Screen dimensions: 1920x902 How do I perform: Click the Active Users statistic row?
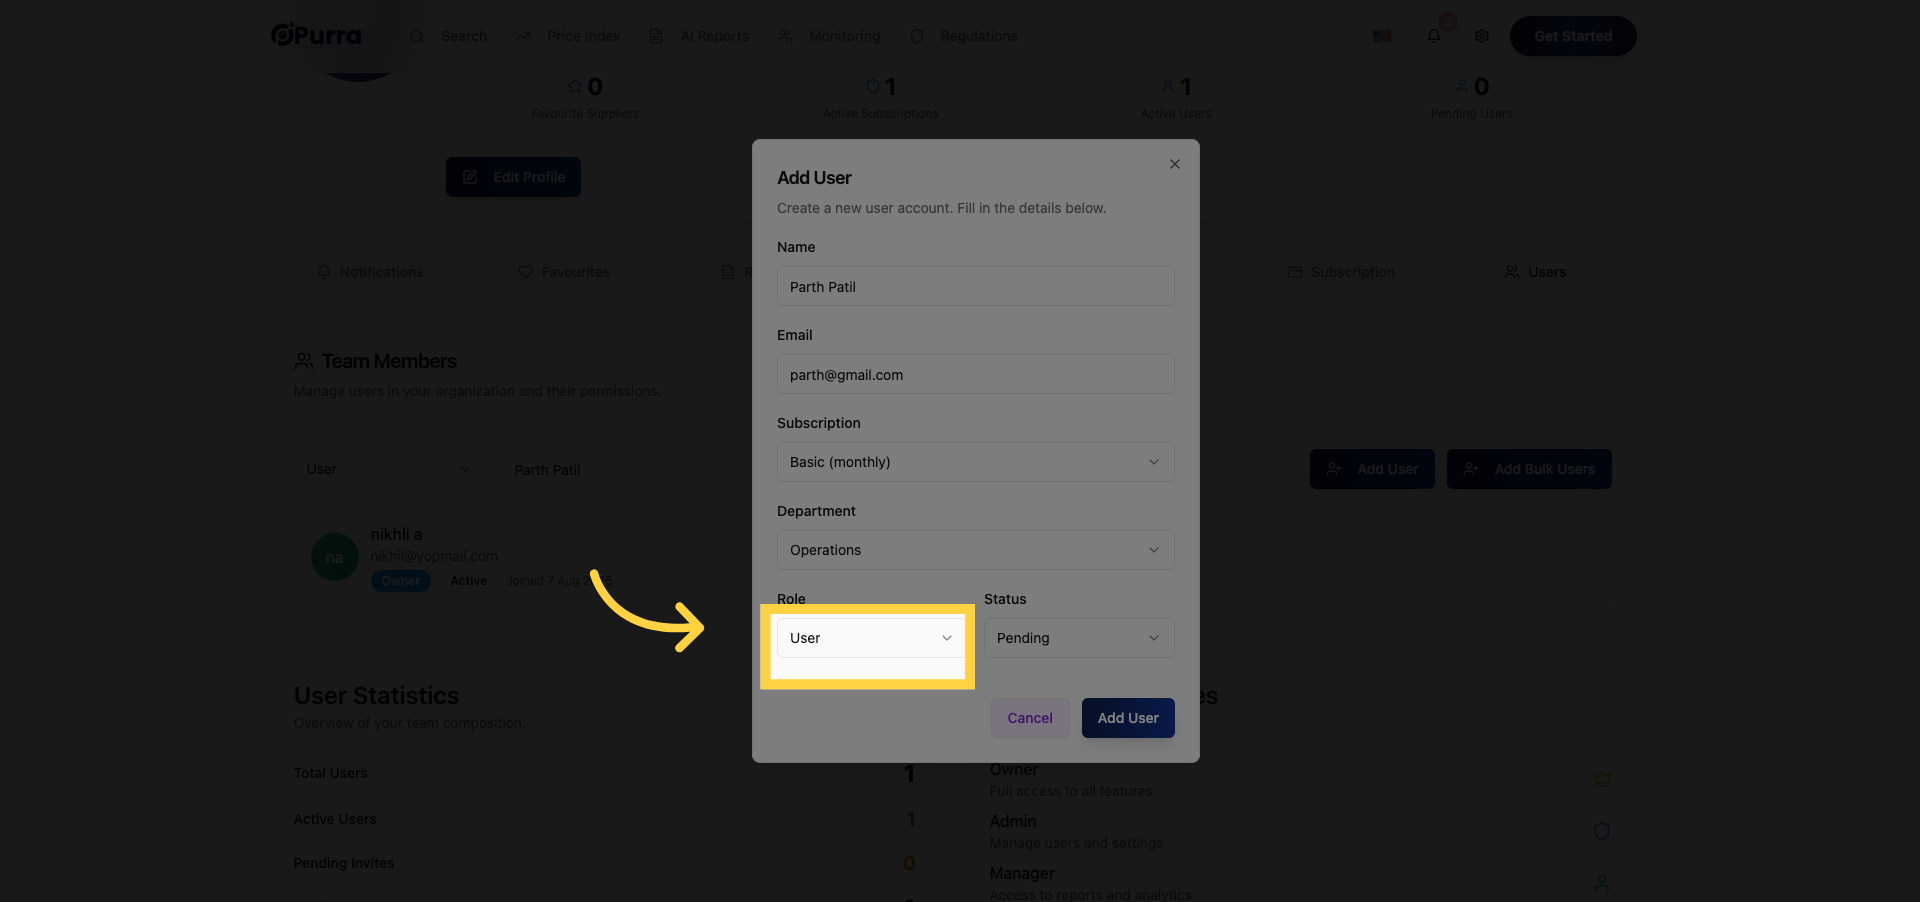click(x=605, y=819)
